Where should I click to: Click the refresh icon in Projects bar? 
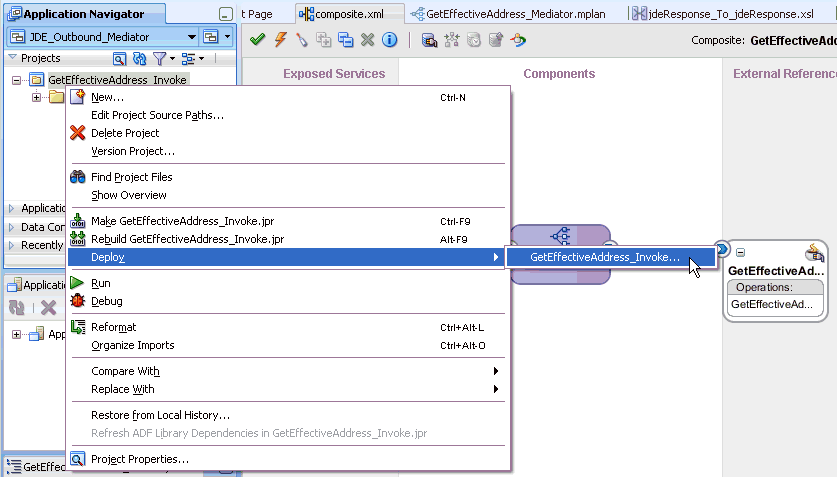[140, 59]
